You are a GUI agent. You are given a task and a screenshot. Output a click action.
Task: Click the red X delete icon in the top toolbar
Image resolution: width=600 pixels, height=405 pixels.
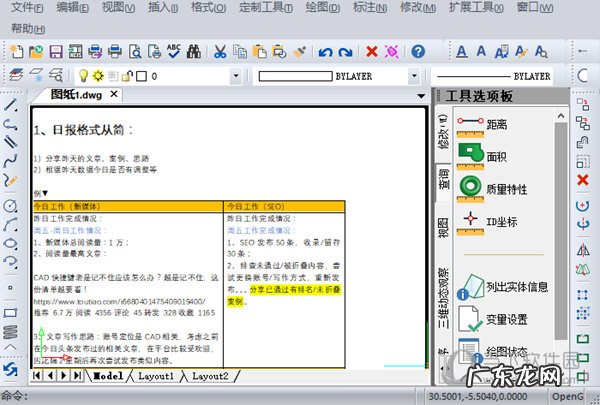(x=372, y=51)
